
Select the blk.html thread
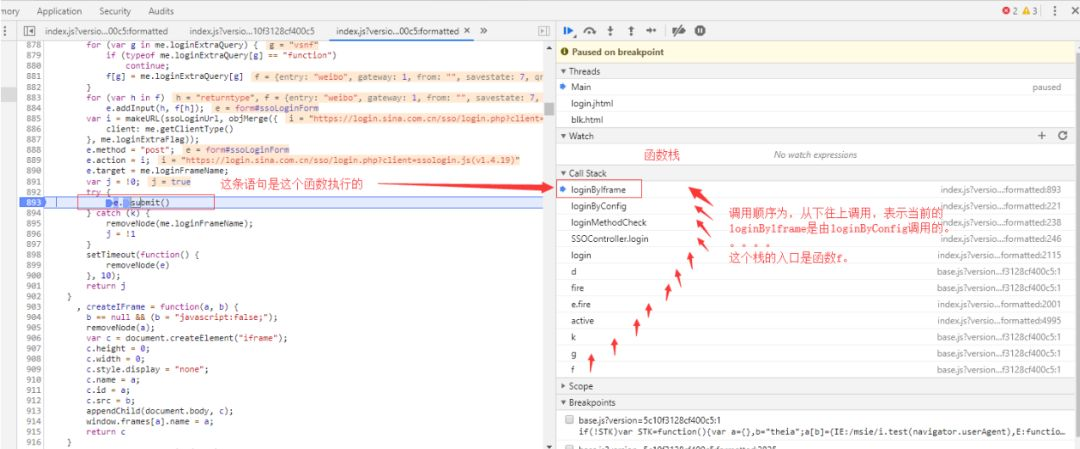[x=817, y=120]
